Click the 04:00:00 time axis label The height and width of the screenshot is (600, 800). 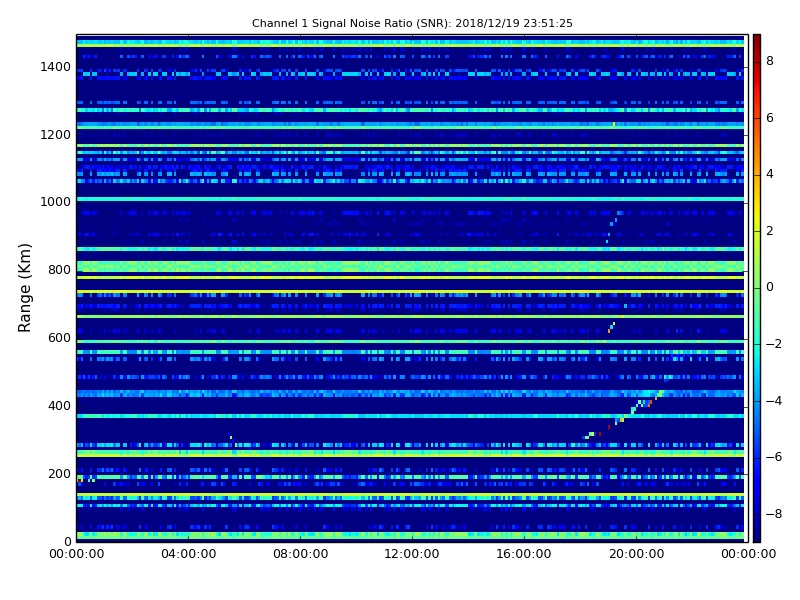click(x=189, y=554)
